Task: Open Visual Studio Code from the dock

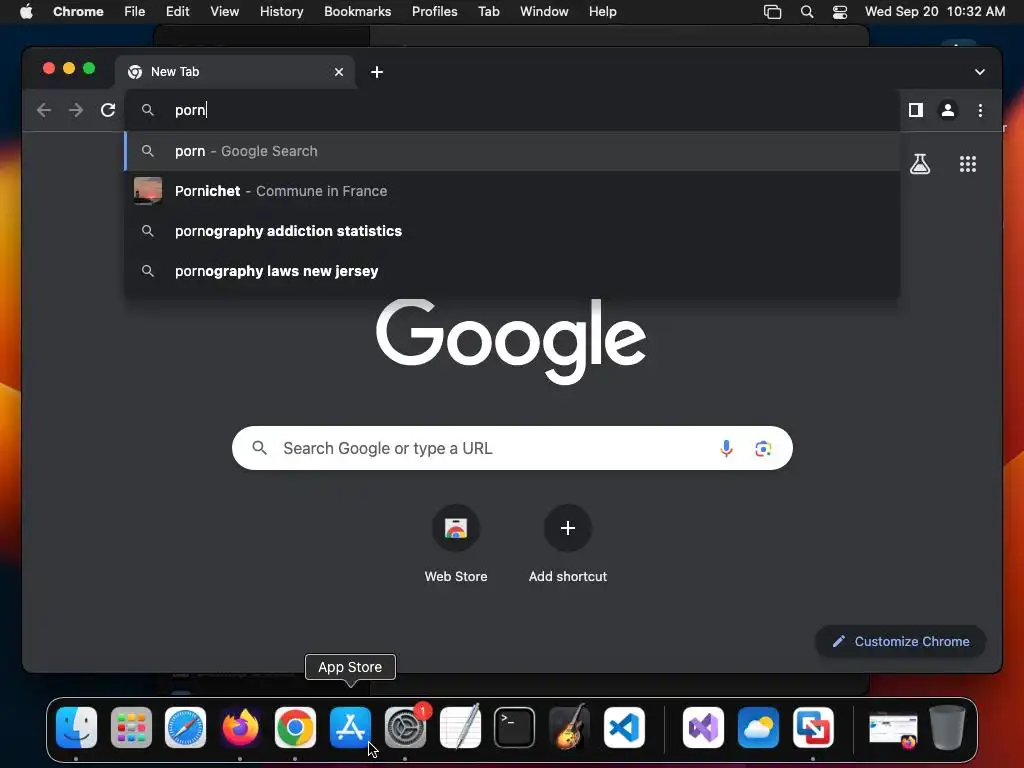Action: [x=624, y=728]
